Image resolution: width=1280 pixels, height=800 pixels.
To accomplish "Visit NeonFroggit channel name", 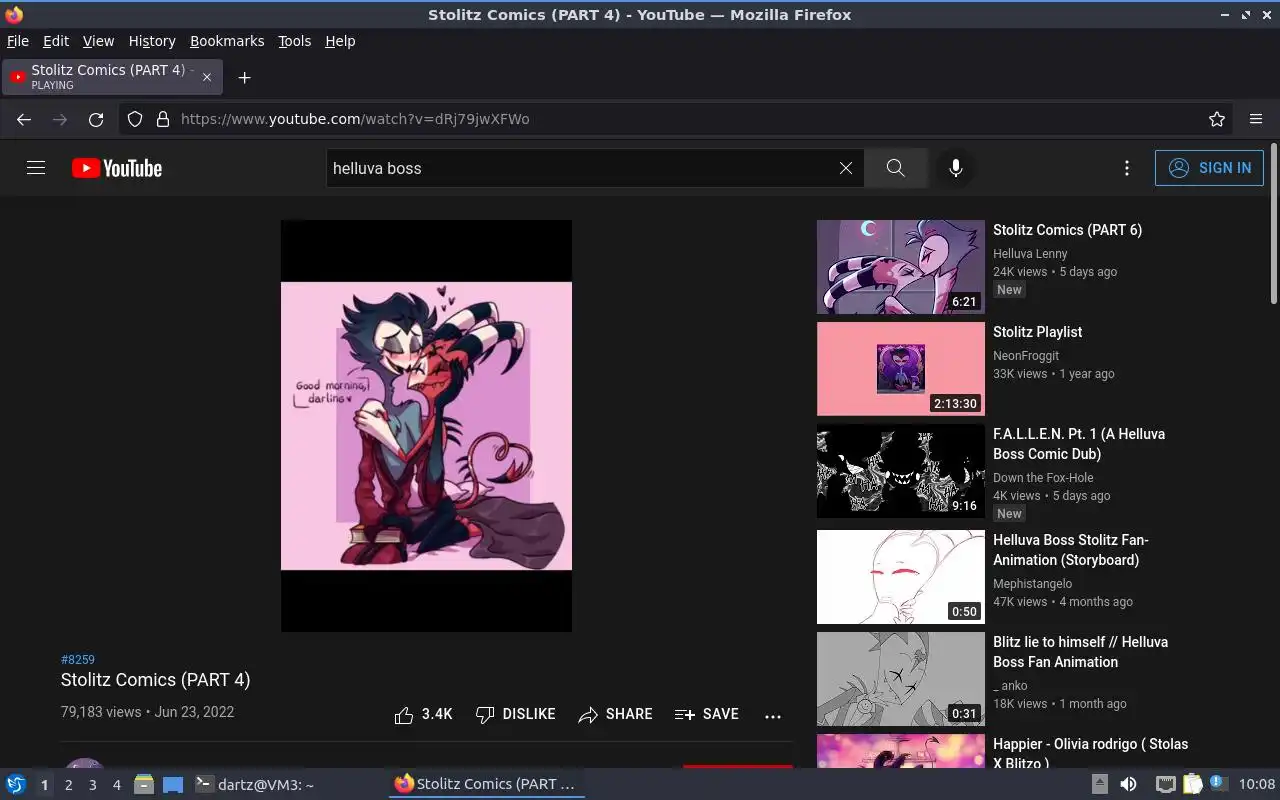I will 1026,356.
